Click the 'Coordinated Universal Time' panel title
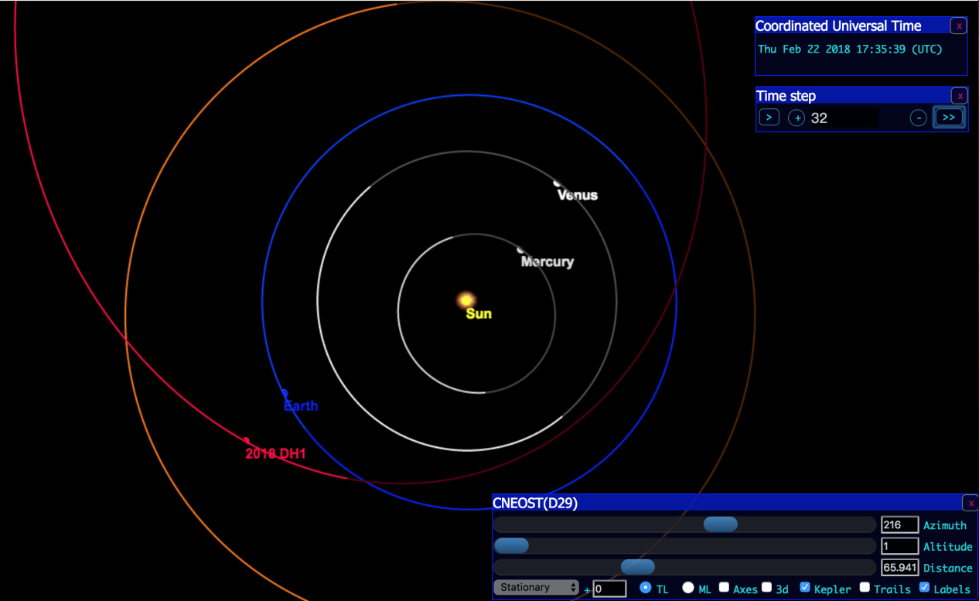The image size is (979, 601). point(838,26)
